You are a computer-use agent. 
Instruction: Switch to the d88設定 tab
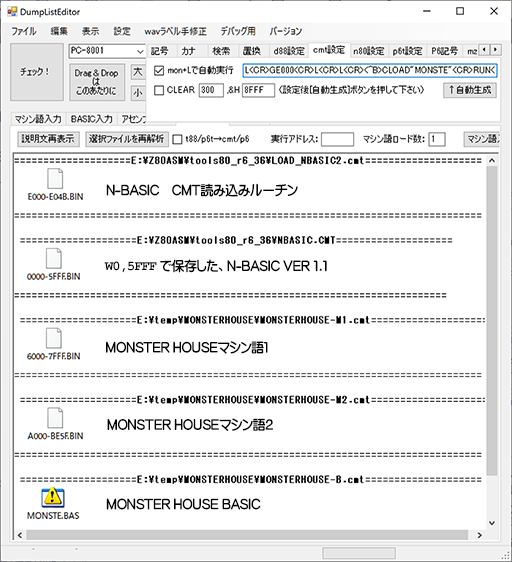(x=289, y=51)
